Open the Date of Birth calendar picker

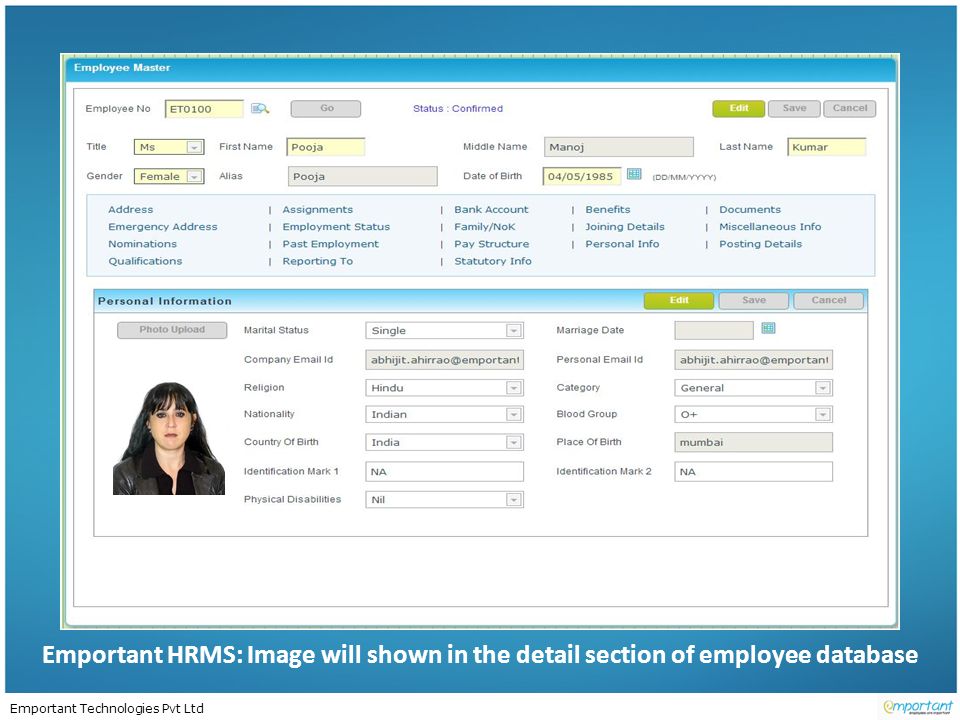(x=634, y=174)
